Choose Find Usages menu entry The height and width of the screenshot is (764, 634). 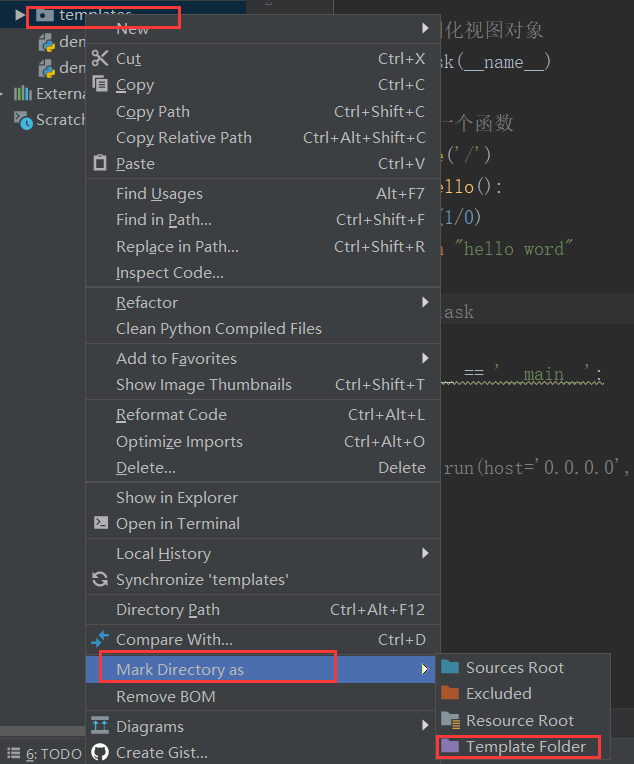click(x=263, y=193)
